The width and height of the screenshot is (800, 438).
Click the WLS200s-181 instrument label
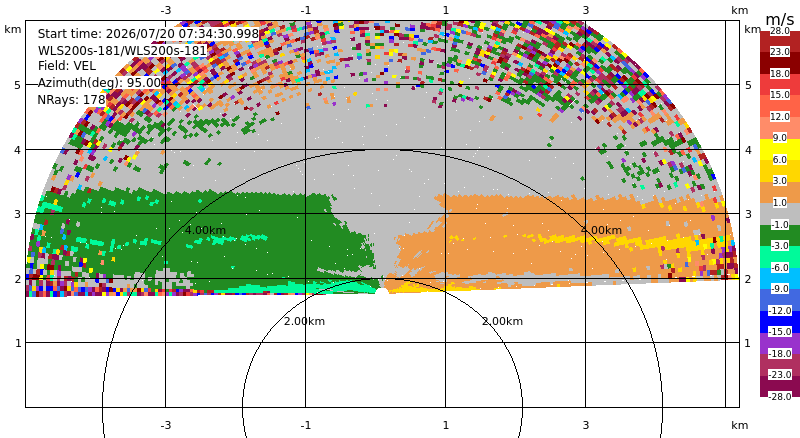(x=122, y=50)
